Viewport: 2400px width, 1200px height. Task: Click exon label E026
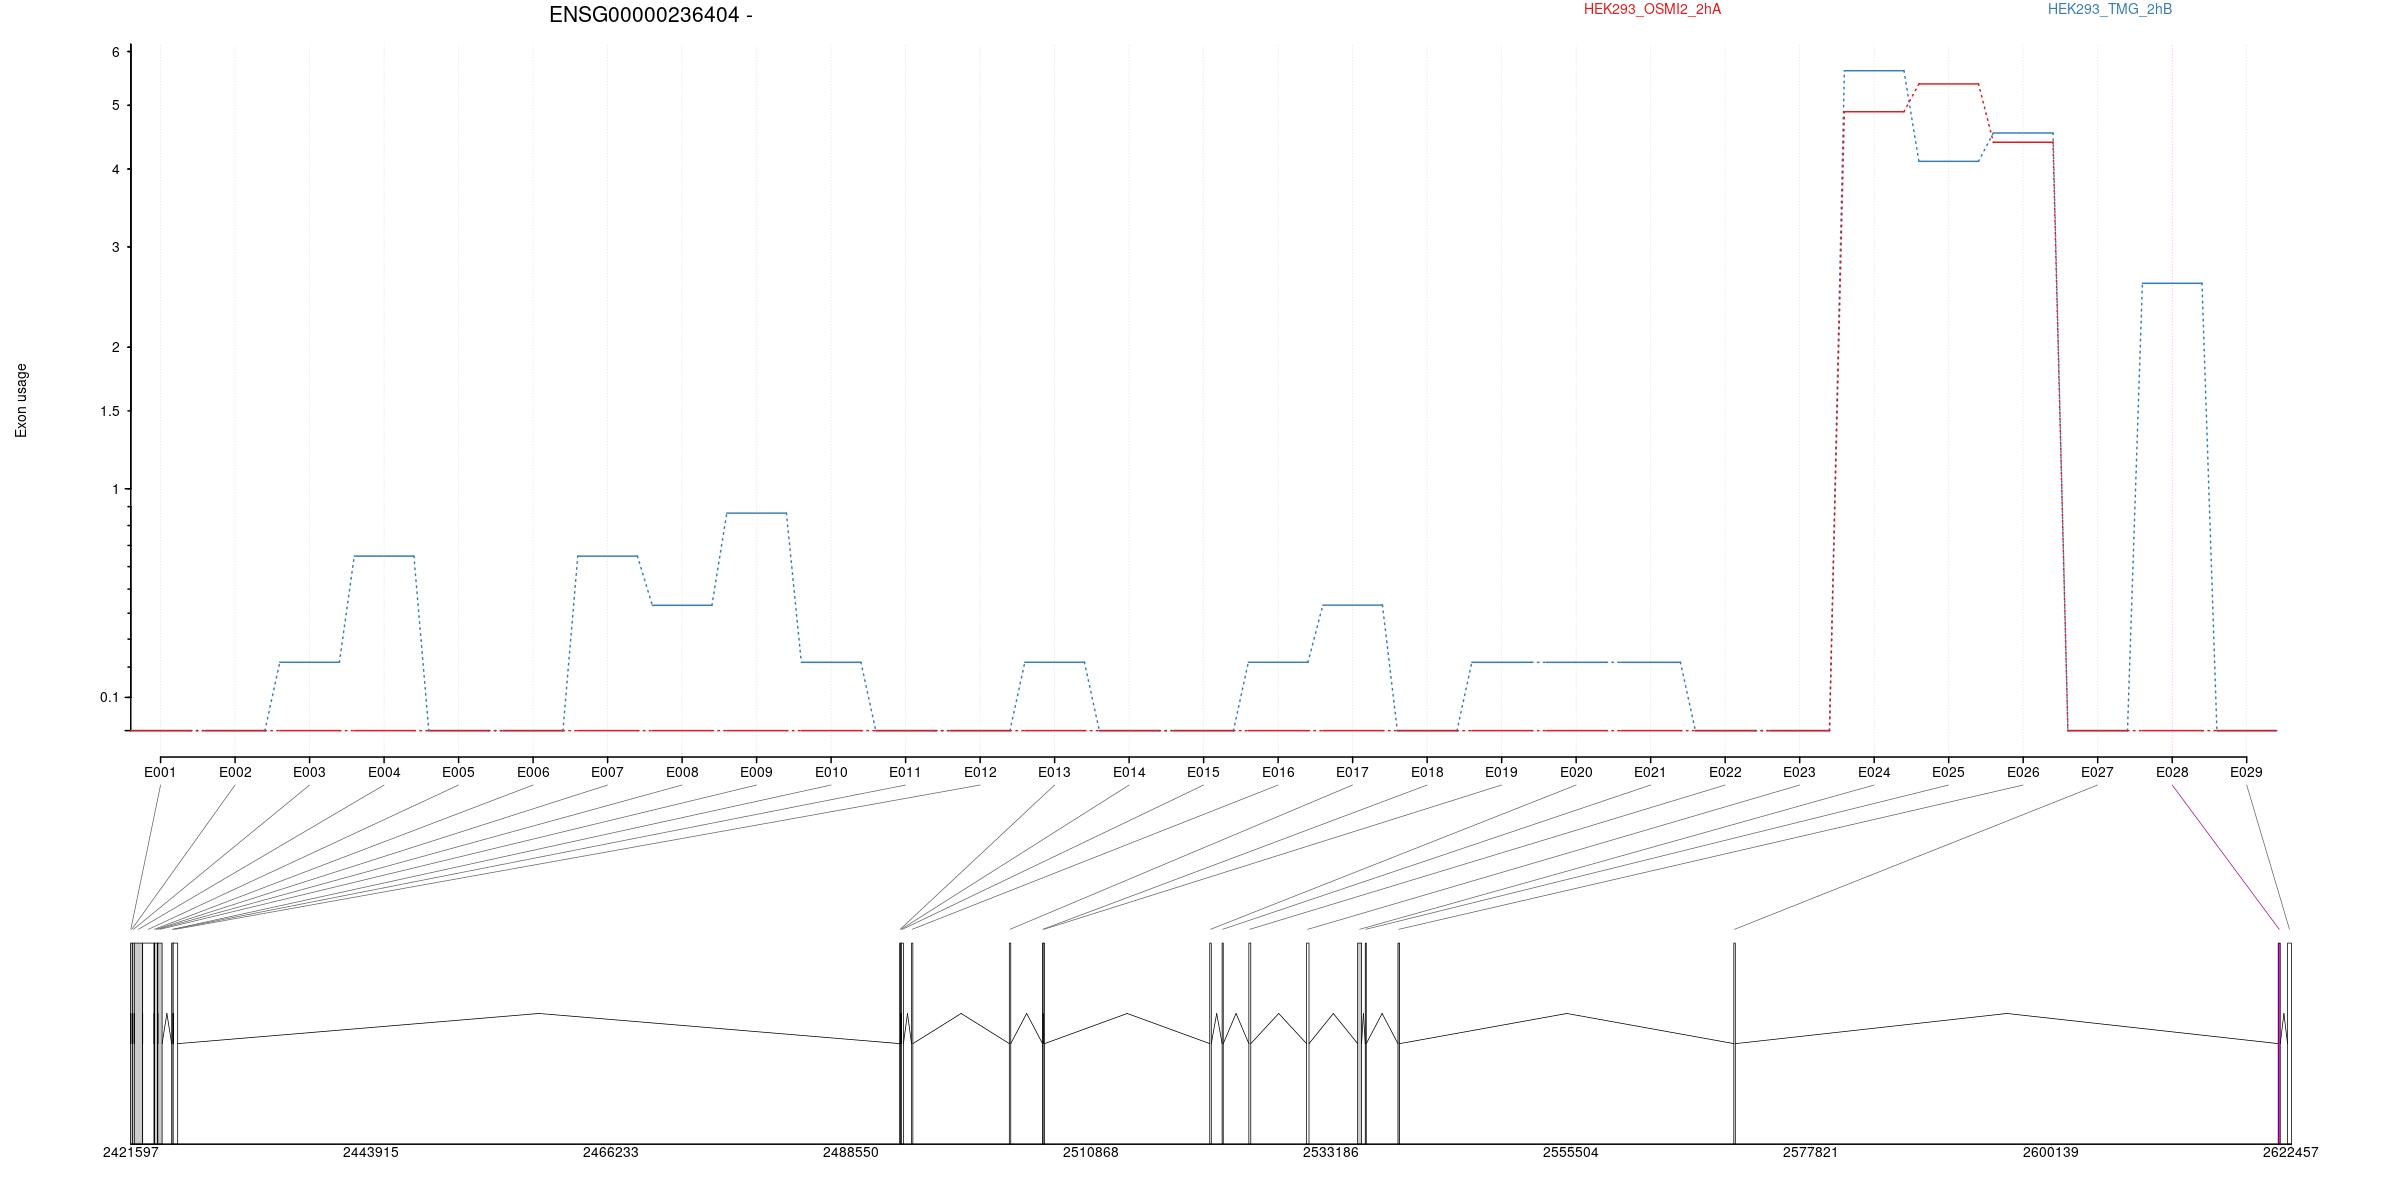click(2023, 772)
